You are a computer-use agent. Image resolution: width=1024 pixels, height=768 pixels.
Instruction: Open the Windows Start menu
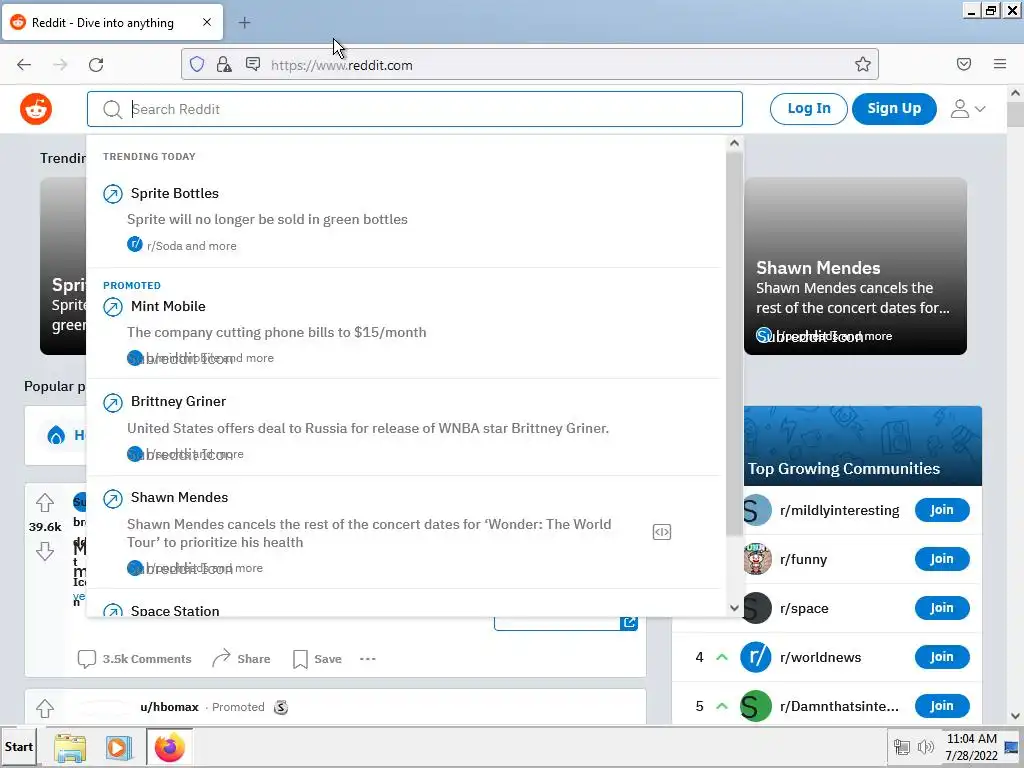(18, 747)
